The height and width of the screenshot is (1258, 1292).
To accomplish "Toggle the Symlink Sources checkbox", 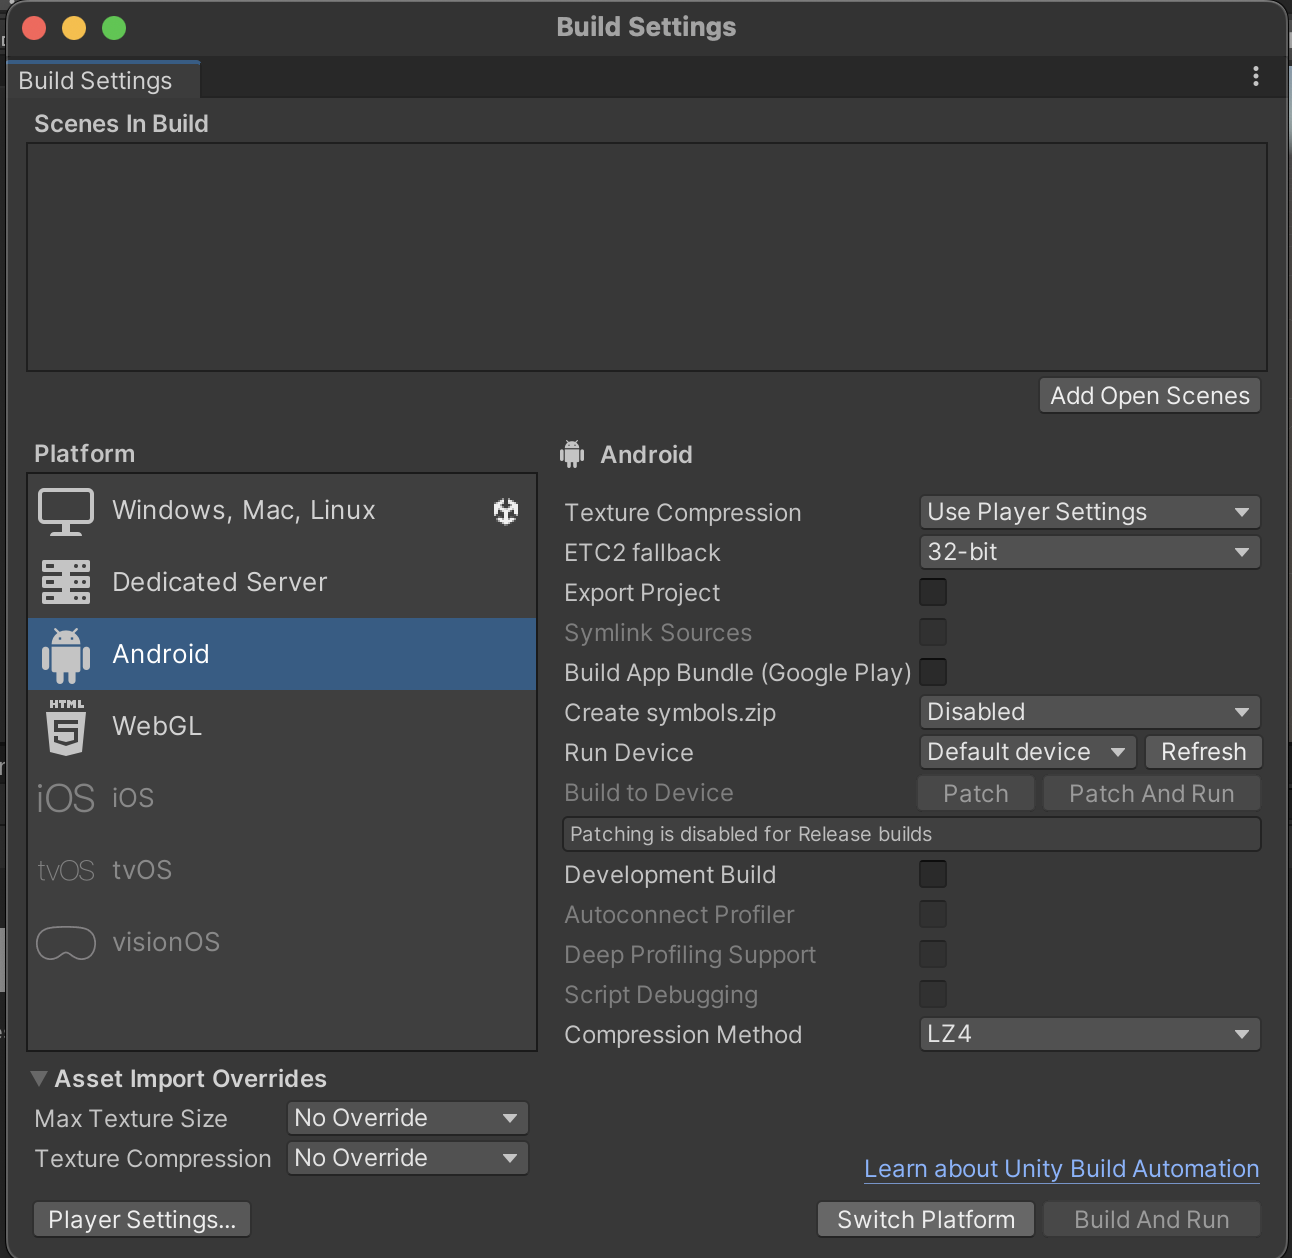I will tap(933, 632).
